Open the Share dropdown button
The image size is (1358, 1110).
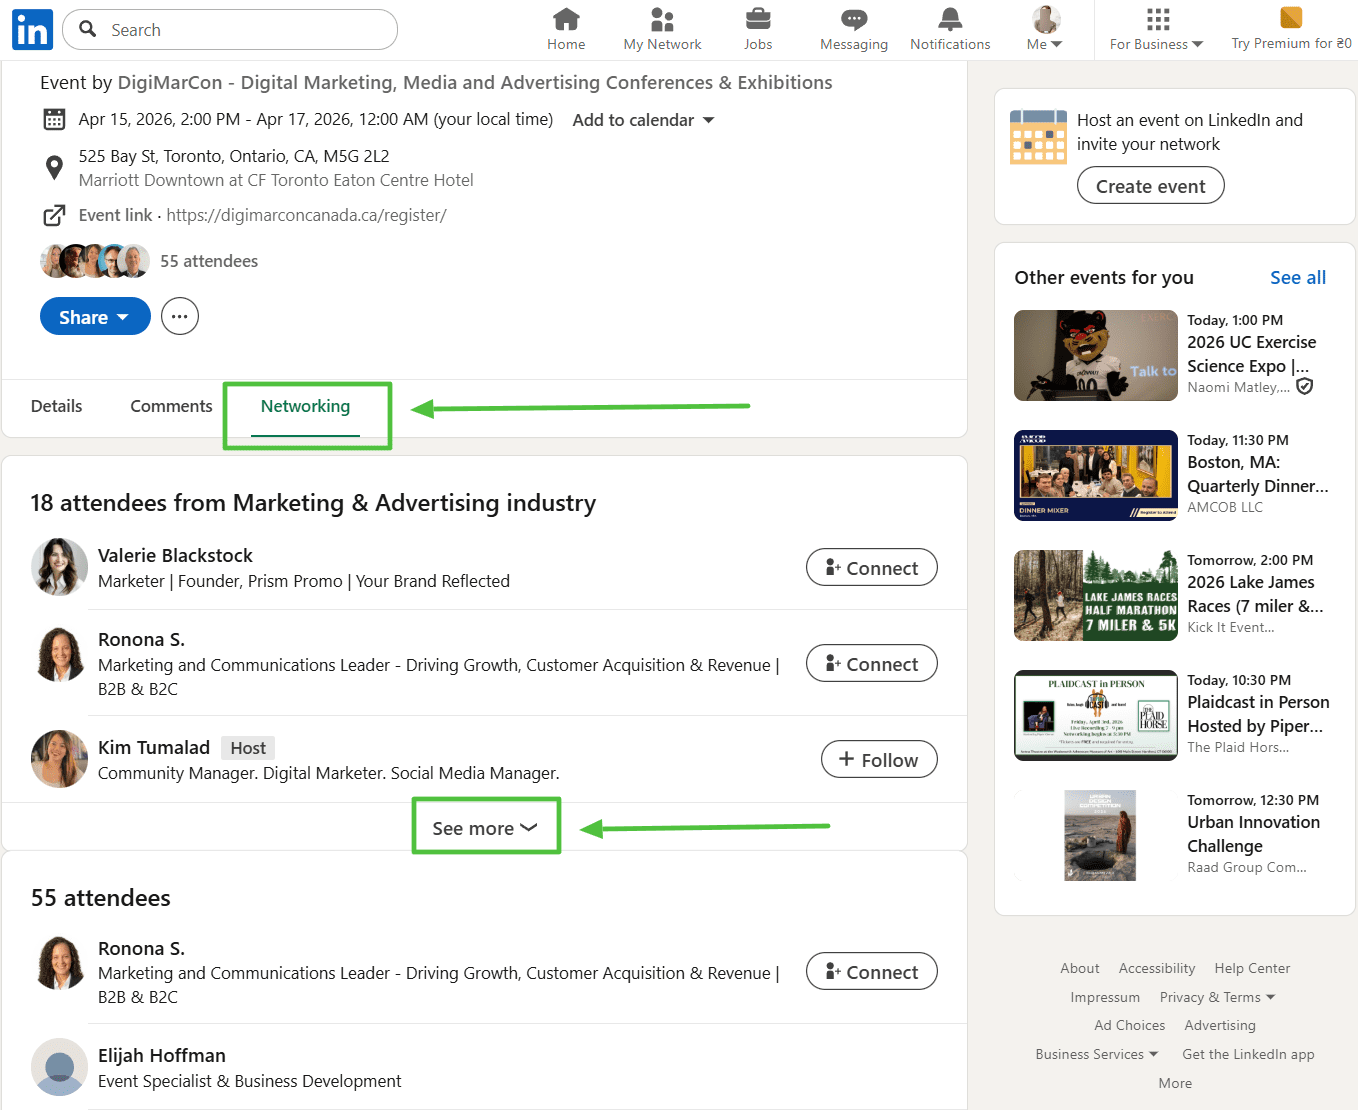tap(94, 317)
